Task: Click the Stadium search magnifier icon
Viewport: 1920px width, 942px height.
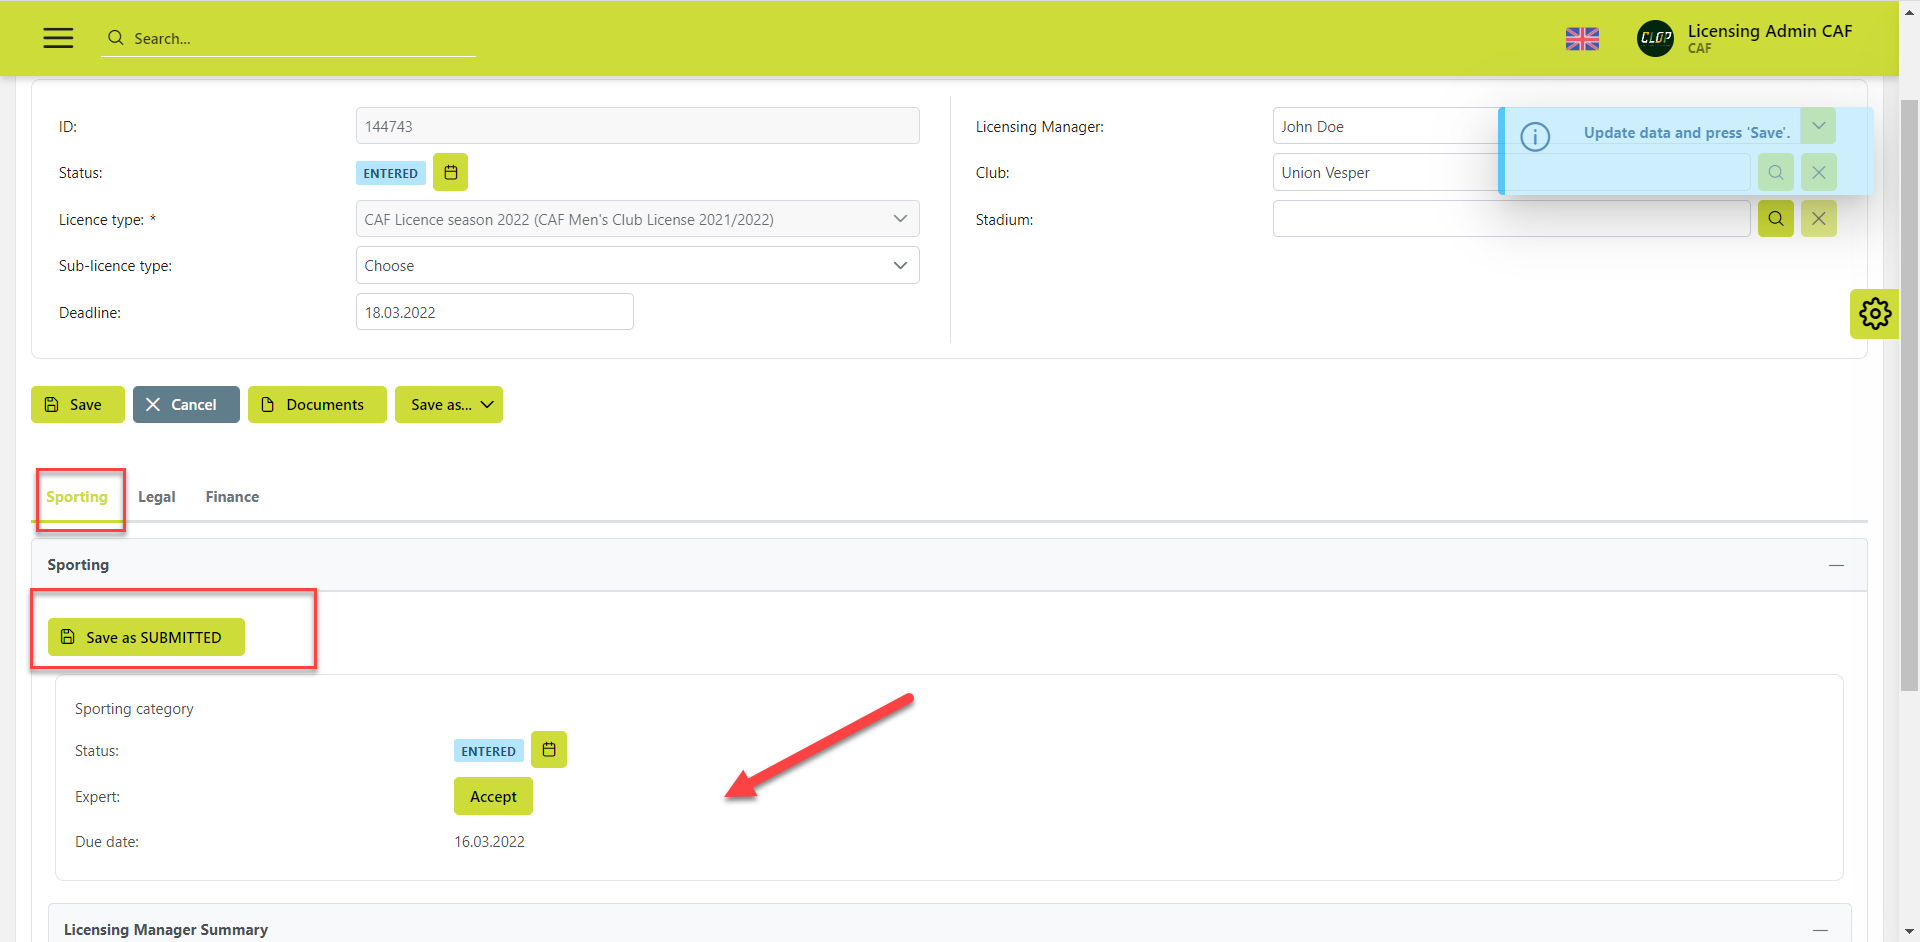Action: click(x=1775, y=219)
